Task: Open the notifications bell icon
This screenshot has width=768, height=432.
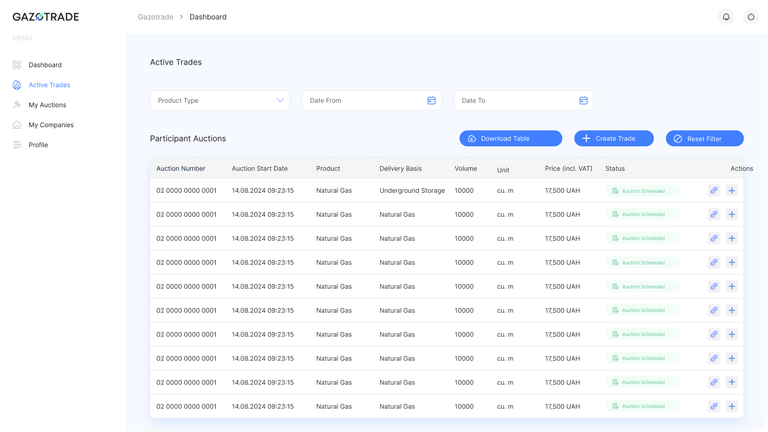Action: (x=726, y=17)
